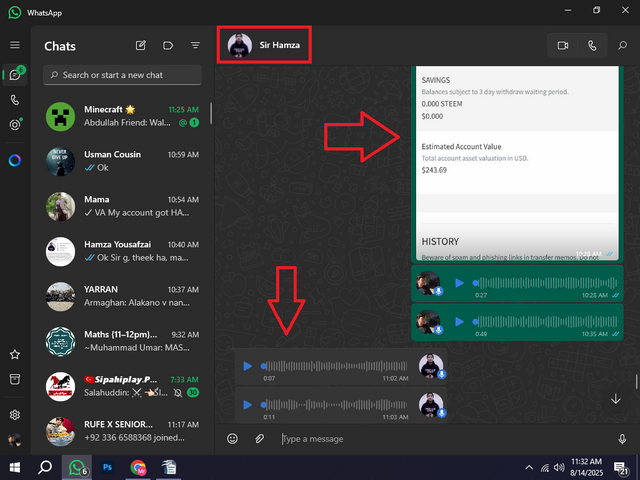Screen dimensions: 640x480
Task: Click Sir Hamza avatar on 0:07 voice message
Action: coord(431,366)
